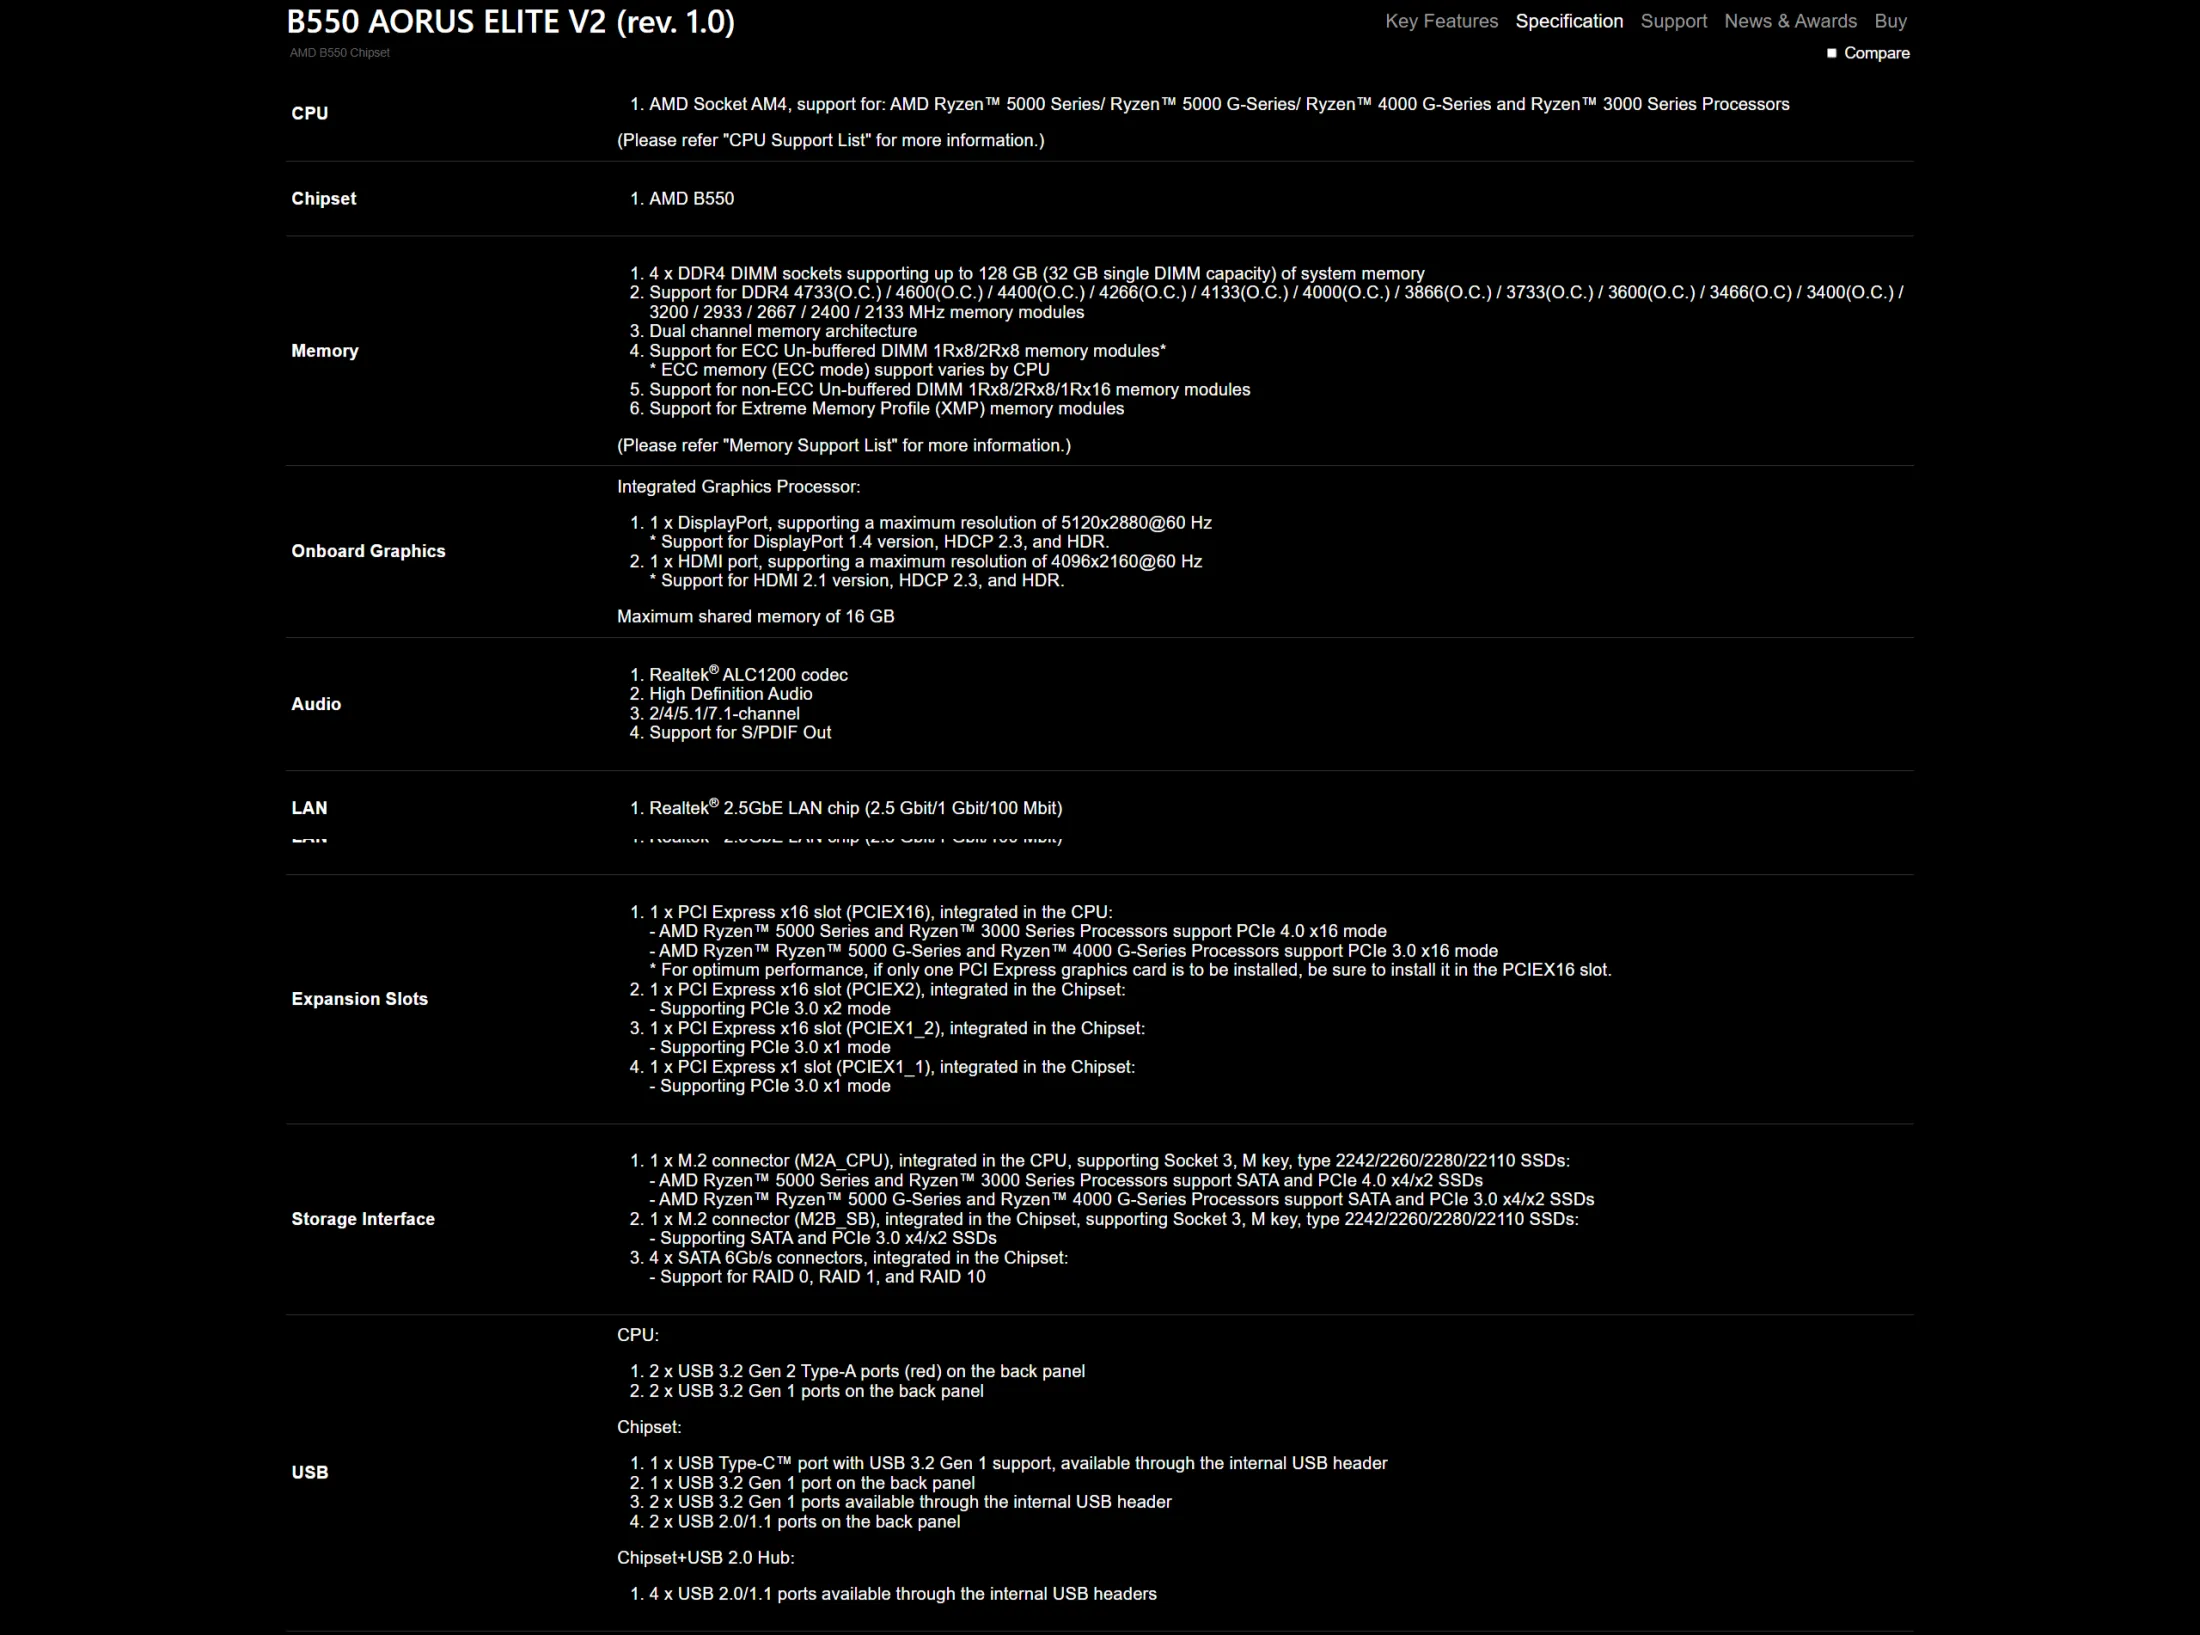
Task: Go to the Support tab
Action: pos(1673,21)
